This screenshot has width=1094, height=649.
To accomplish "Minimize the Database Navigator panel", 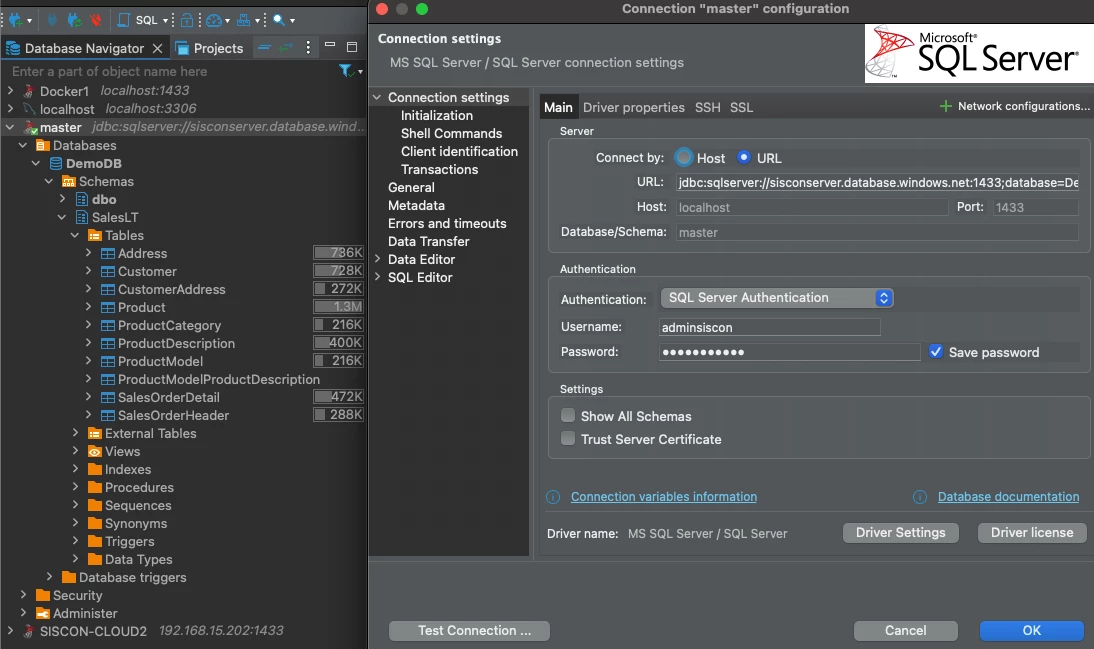I will tap(330, 45).
